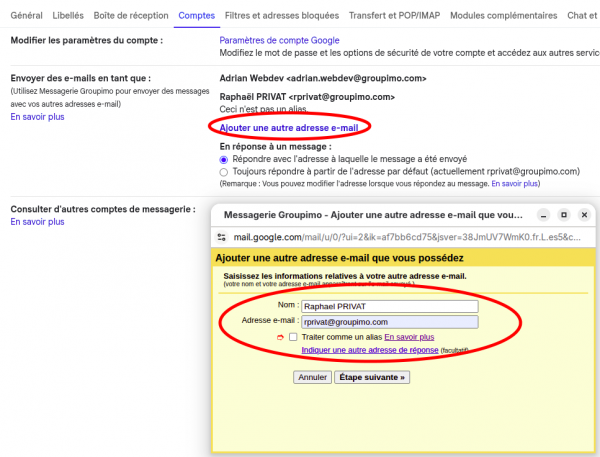
Task: Click Indiquer une autre adresse de réponse link
Action: click(370, 350)
